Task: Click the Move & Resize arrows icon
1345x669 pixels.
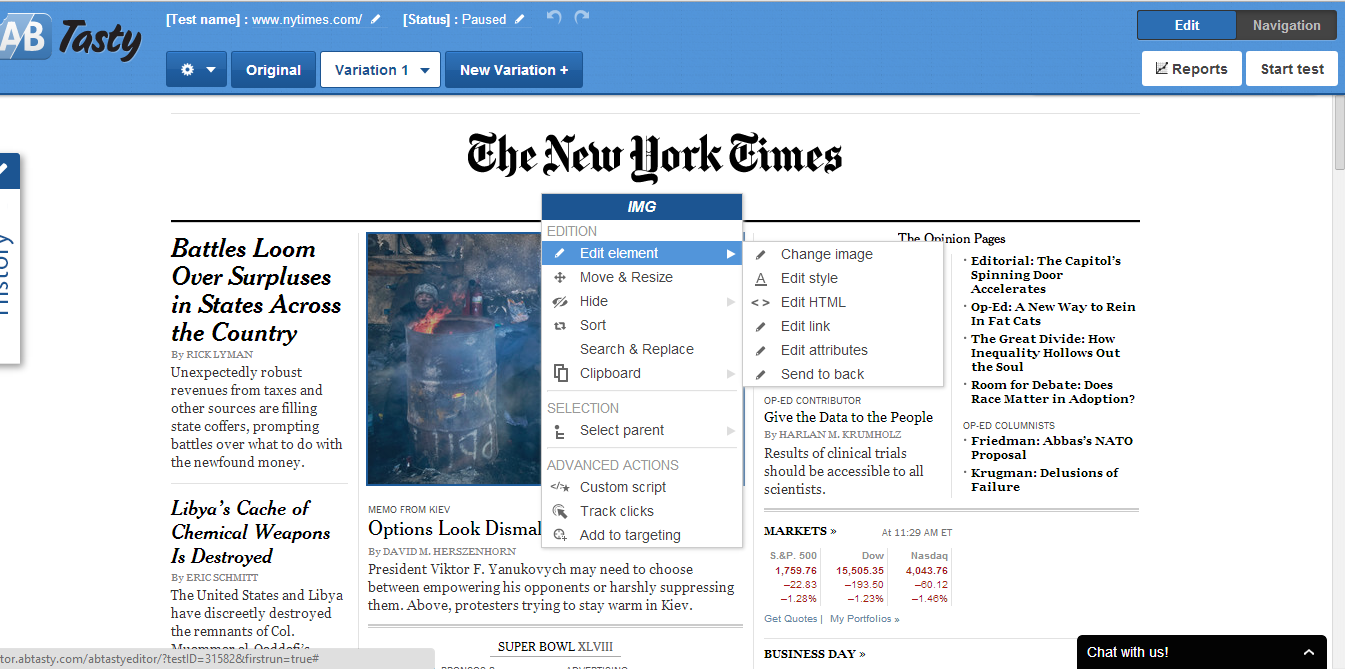Action: point(560,277)
